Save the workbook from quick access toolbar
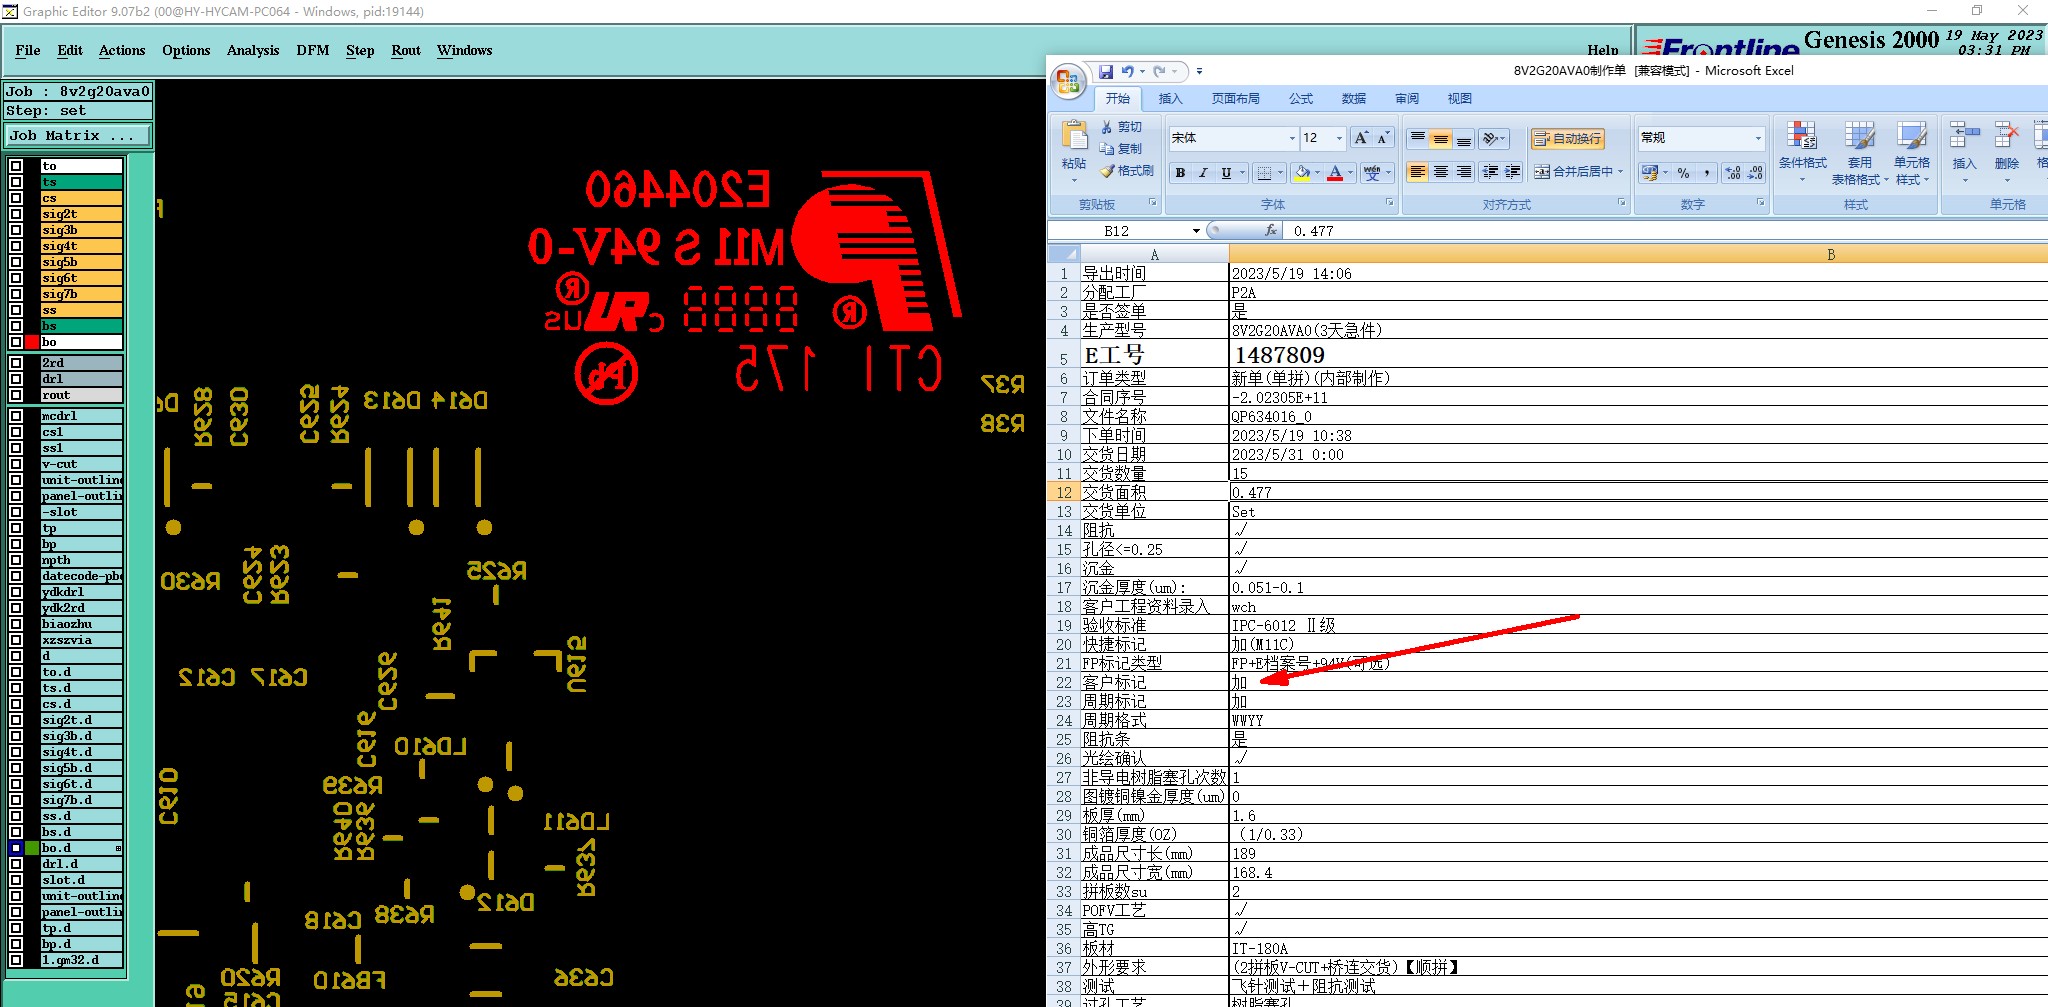This screenshot has height=1007, width=2048. pyautogui.click(x=1106, y=72)
